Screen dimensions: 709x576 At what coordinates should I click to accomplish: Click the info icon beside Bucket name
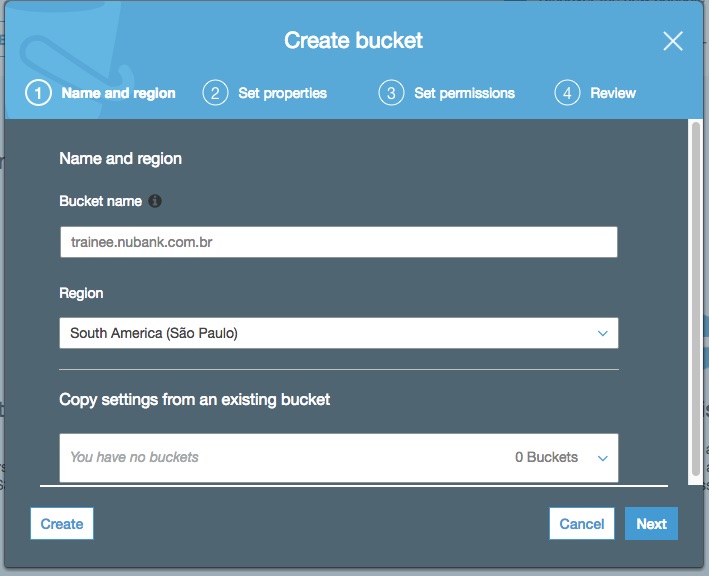tap(155, 201)
